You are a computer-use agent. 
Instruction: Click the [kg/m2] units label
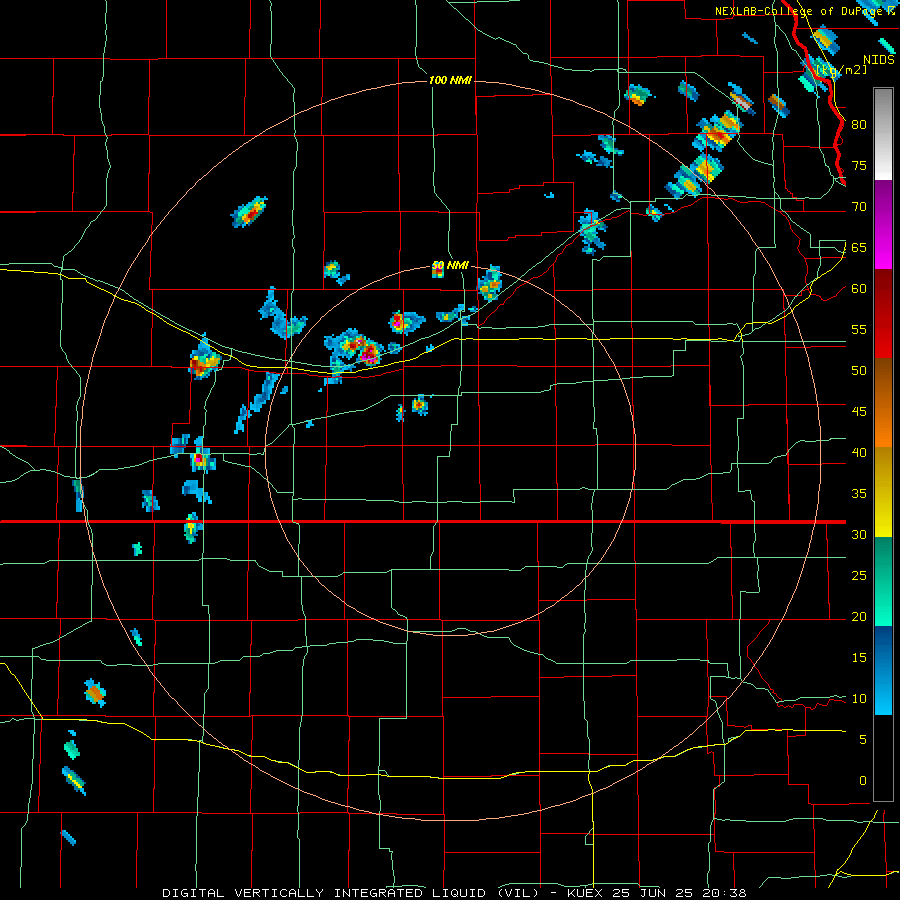841,70
